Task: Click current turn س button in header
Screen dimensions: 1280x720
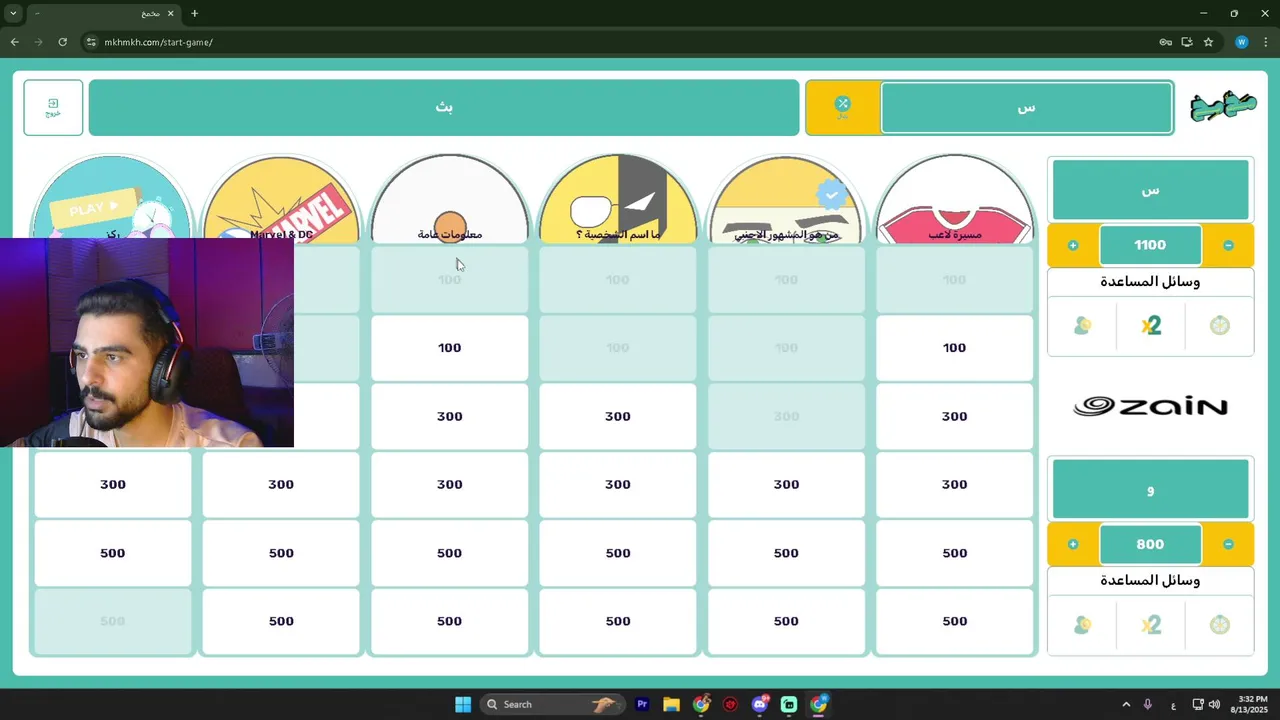Action: point(1026,107)
